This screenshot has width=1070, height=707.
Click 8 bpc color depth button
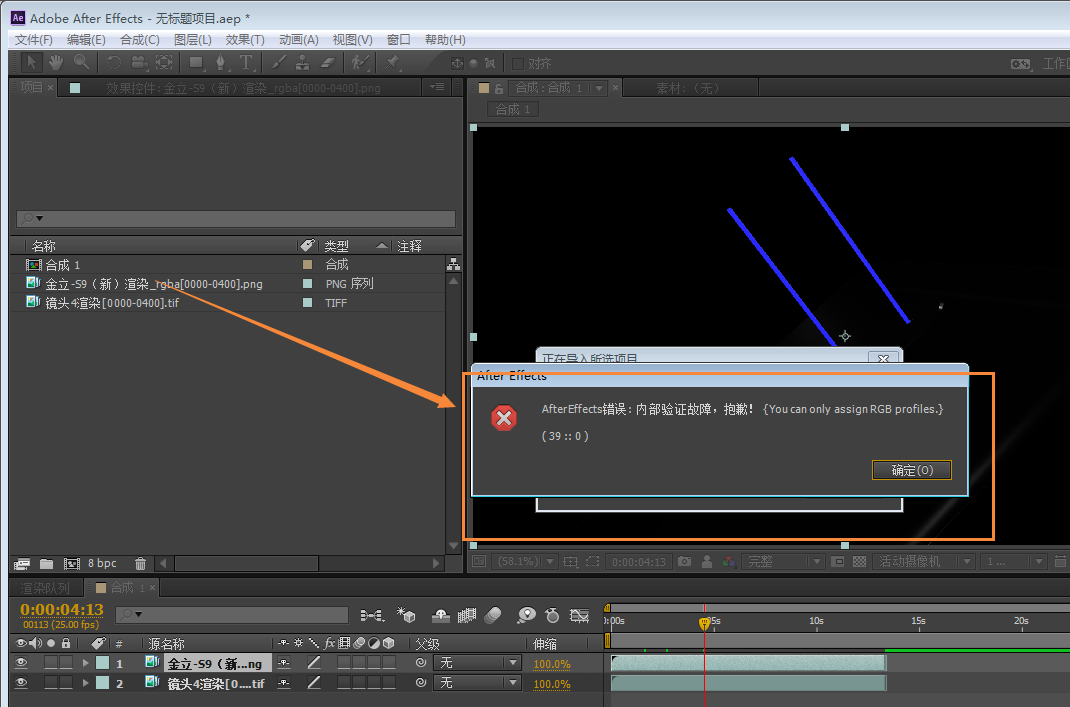(x=102, y=564)
